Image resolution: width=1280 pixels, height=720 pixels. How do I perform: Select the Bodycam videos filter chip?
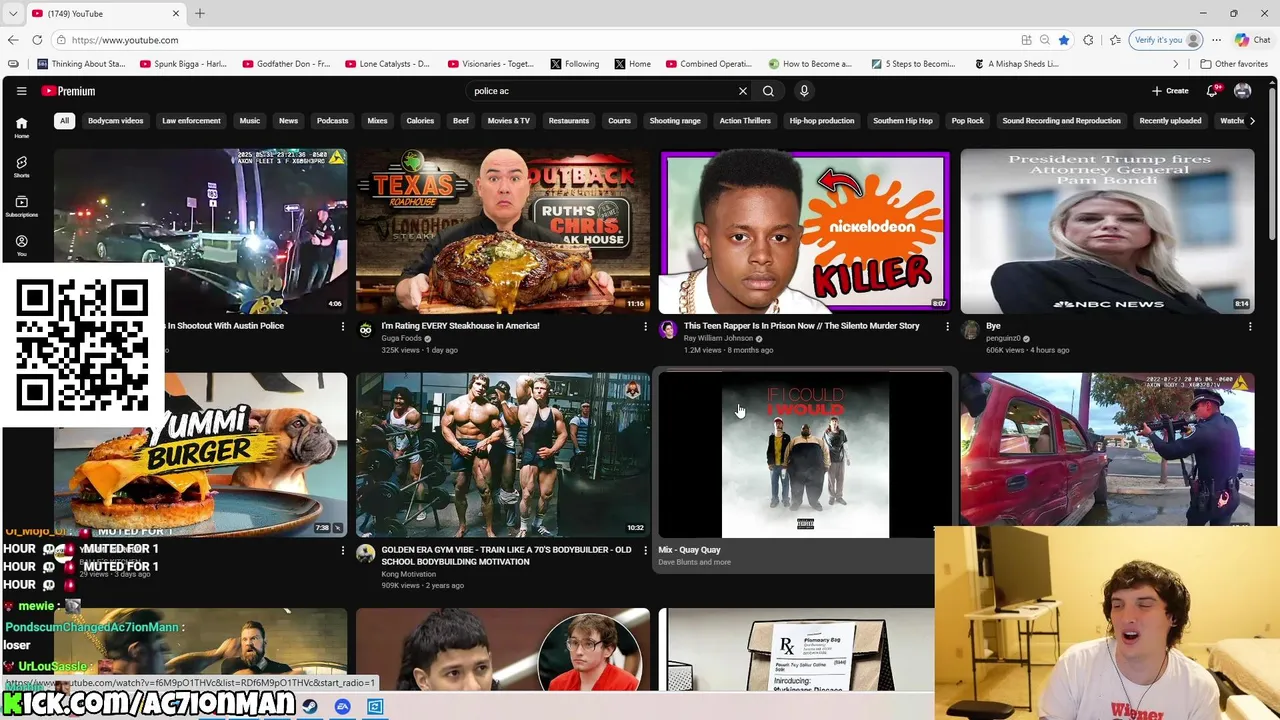tap(115, 121)
